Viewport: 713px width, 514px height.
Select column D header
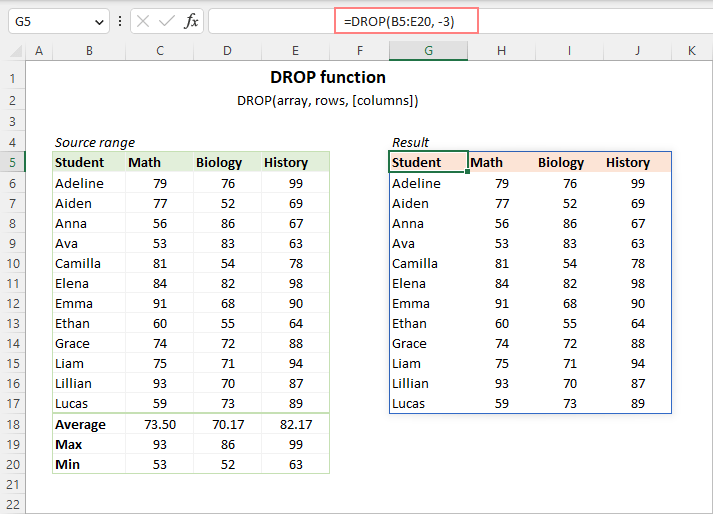(227, 50)
